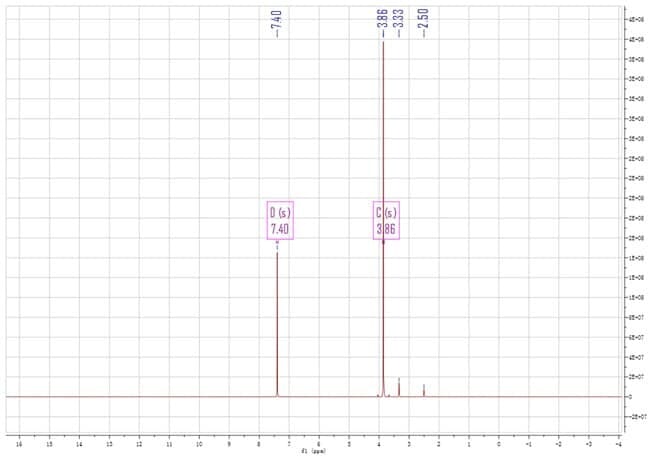Click the spectrum peak line at 7.40 ppm
The width and height of the screenshot is (660, 461).
tap(277, 324)
